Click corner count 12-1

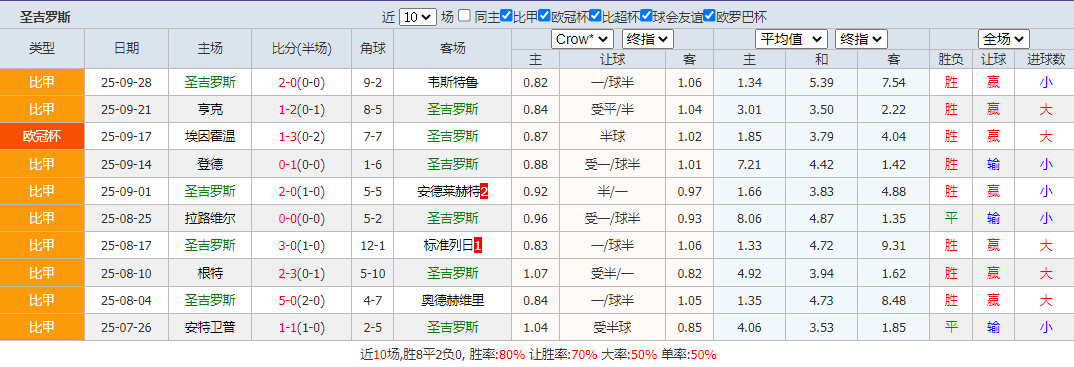373,246
